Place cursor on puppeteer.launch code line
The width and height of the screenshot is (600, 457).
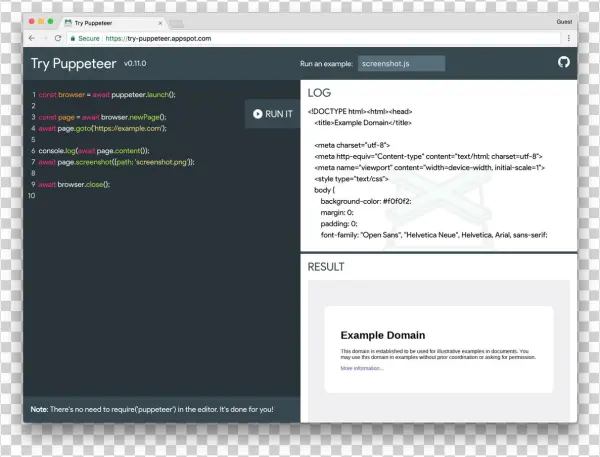107,94
